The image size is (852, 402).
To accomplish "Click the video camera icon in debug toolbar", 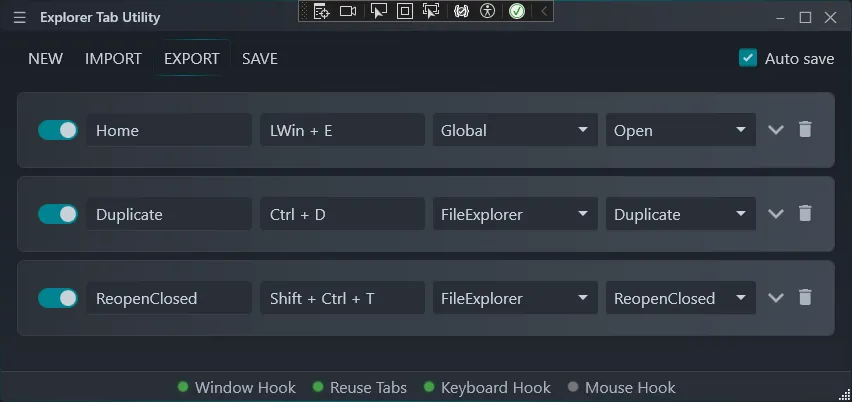I will pyautogui.click(x=348, y=11).
